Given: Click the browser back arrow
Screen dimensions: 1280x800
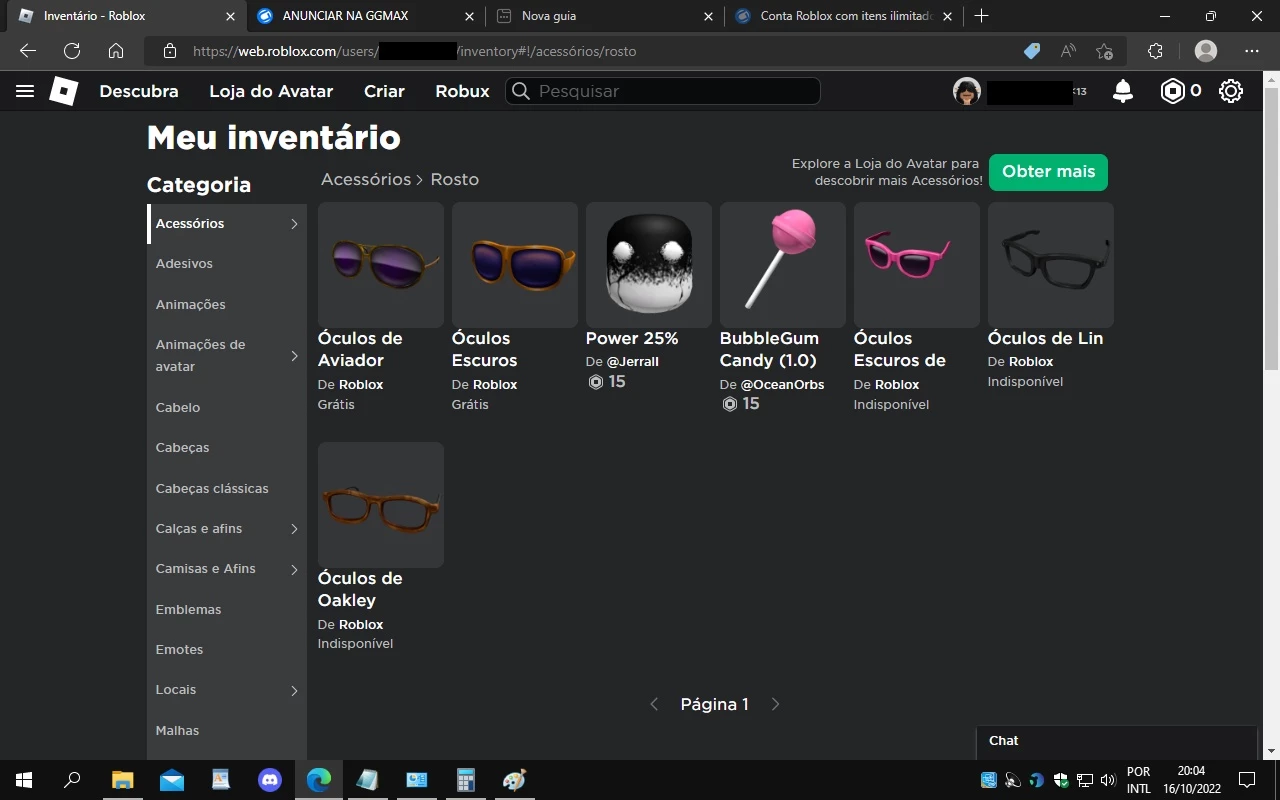Looking at the screenshot, I should coord(28,51).
